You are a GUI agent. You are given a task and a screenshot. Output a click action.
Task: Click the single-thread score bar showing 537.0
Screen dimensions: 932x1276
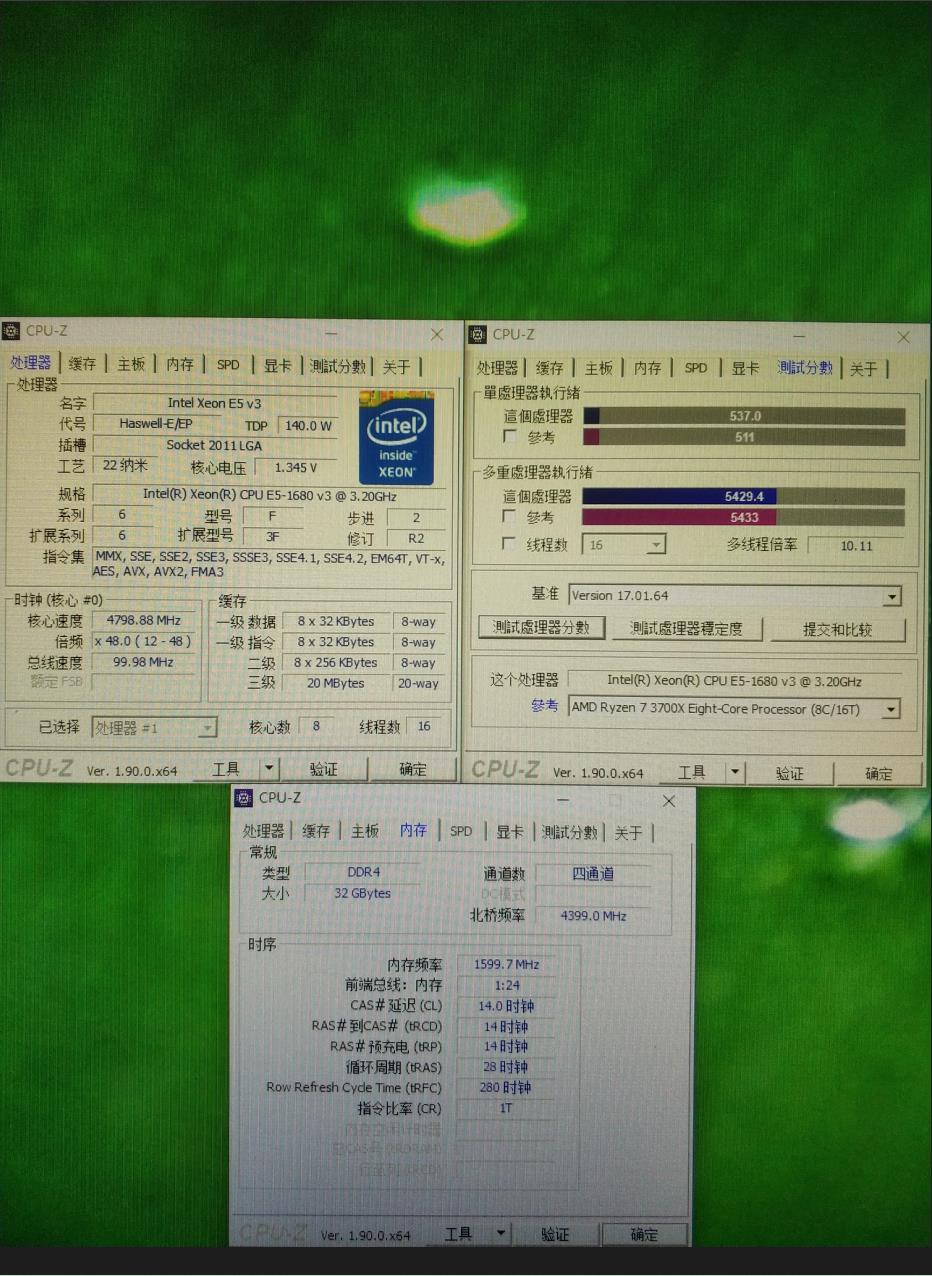click(744, 416)
